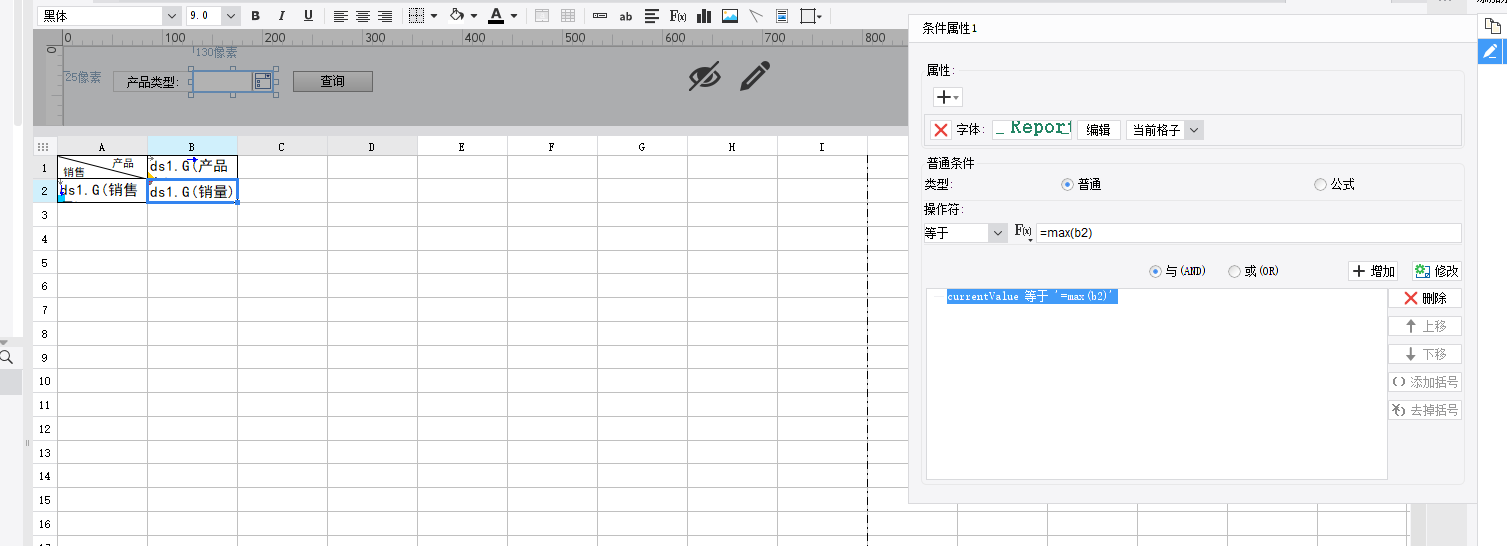
Task: Open the font size 9.0 dropdown
Action: pos(231,16)
